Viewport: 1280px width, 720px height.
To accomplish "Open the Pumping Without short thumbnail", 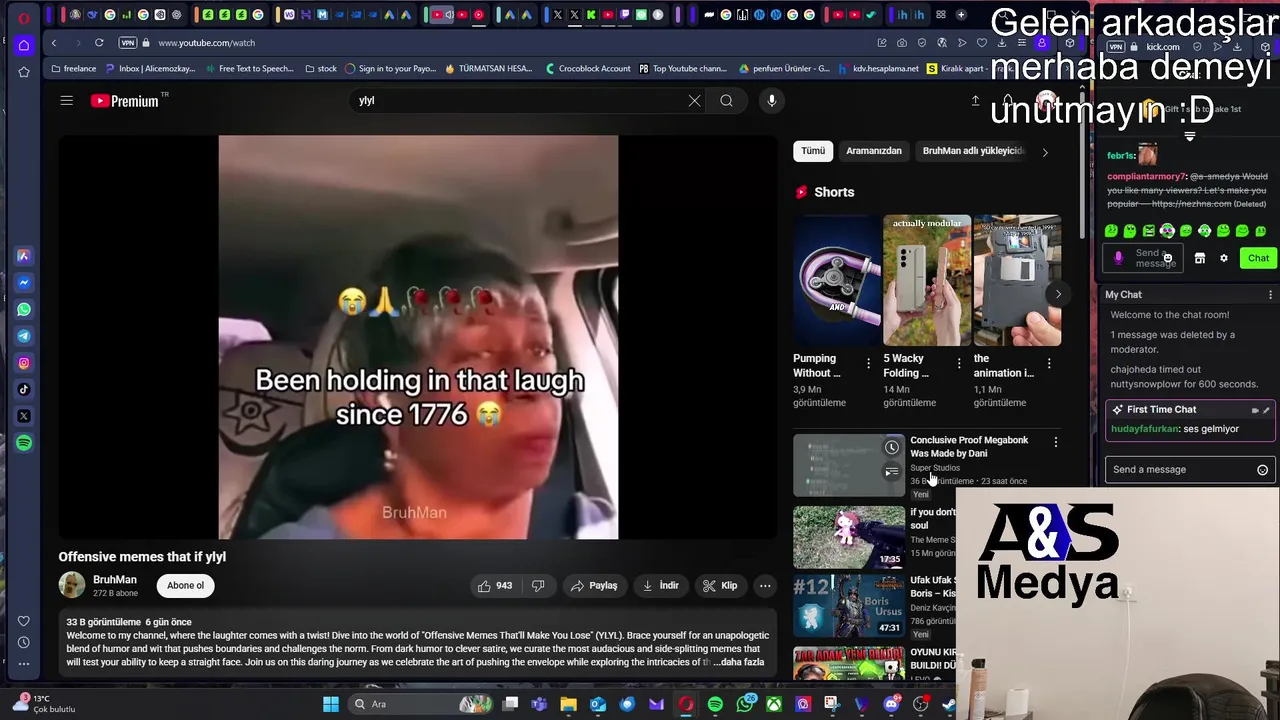I will tap(837, 281).
